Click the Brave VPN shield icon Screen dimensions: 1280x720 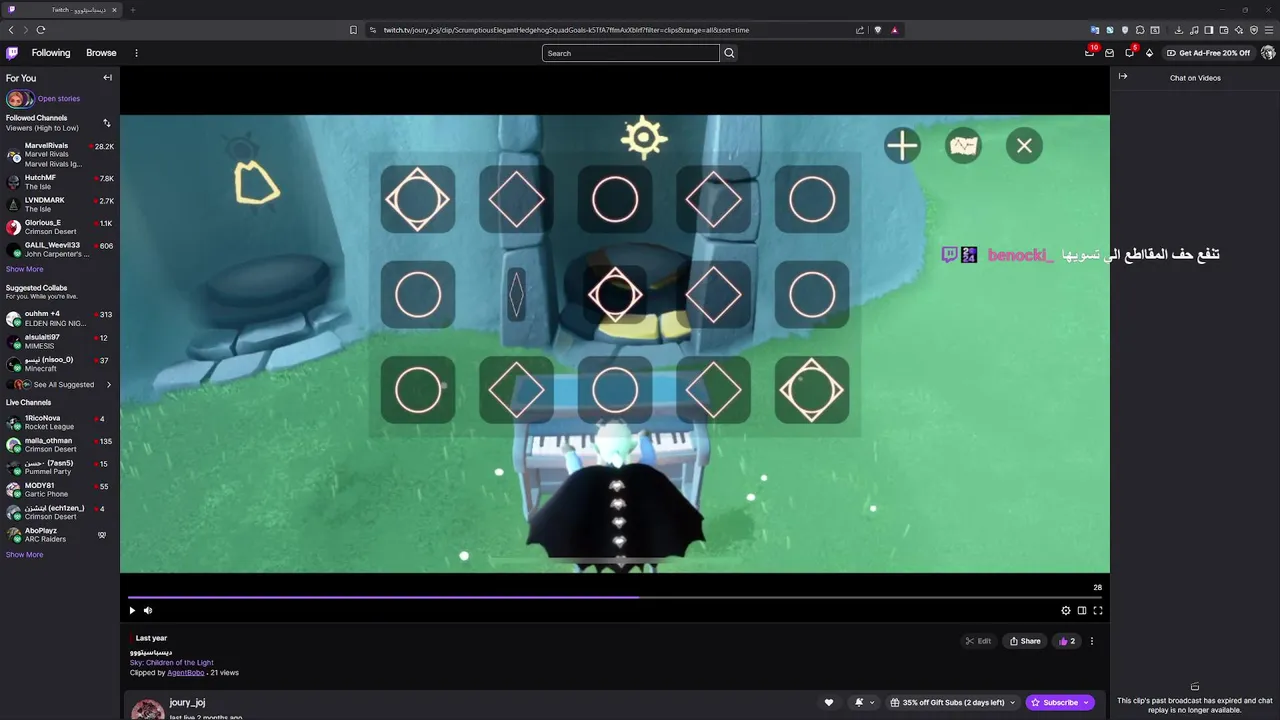pos(1254,30)
